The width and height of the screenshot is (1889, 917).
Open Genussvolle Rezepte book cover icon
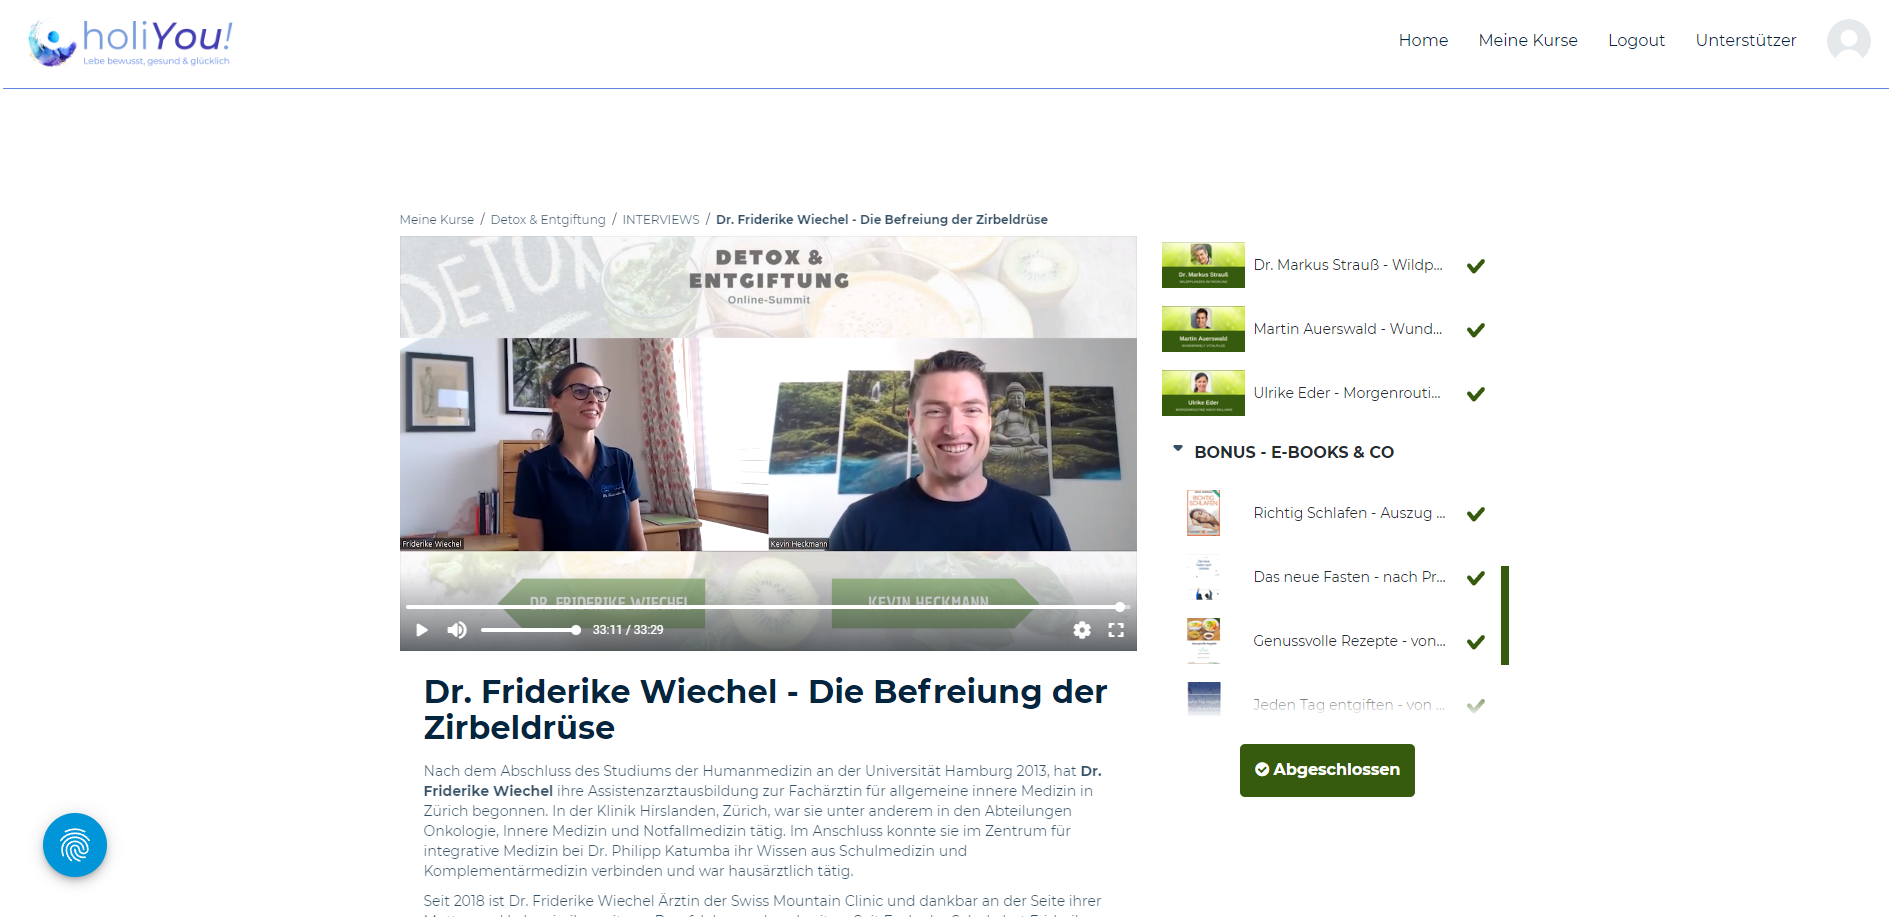click(x=1203, y=640)
